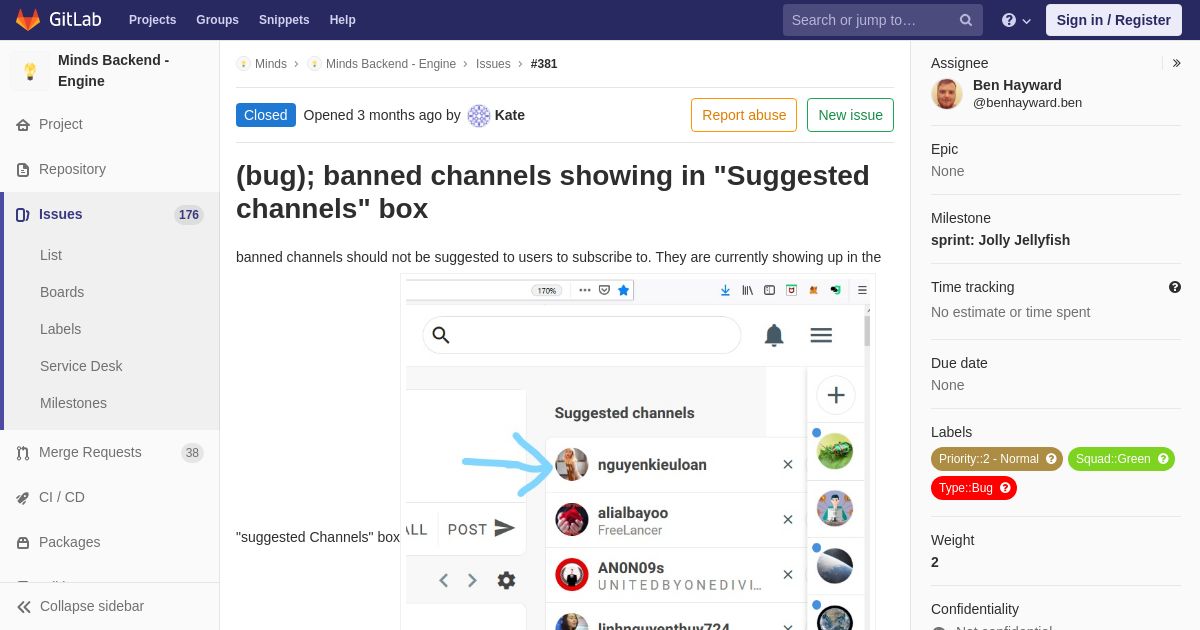Viewport: 1200px width, 630px height.
Task: Click help icon on Type::Bug label
Action: 1005,488
